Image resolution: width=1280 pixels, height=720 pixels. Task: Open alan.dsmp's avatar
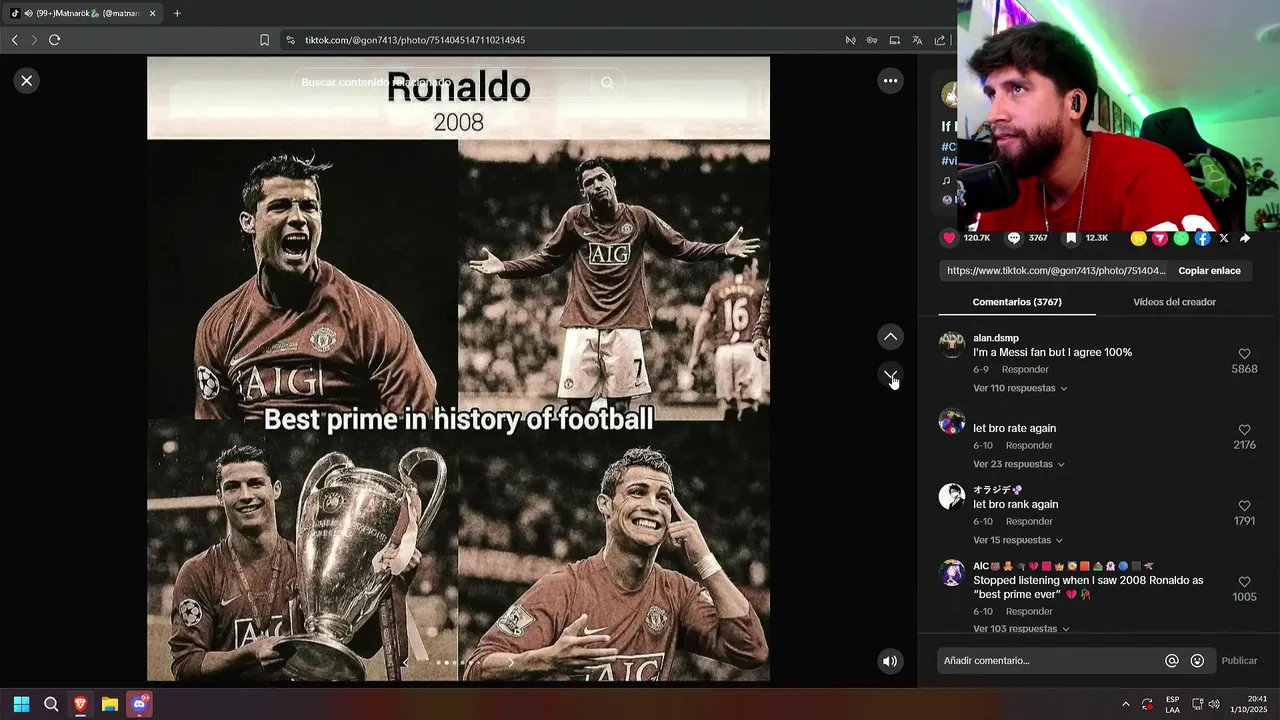952,345
